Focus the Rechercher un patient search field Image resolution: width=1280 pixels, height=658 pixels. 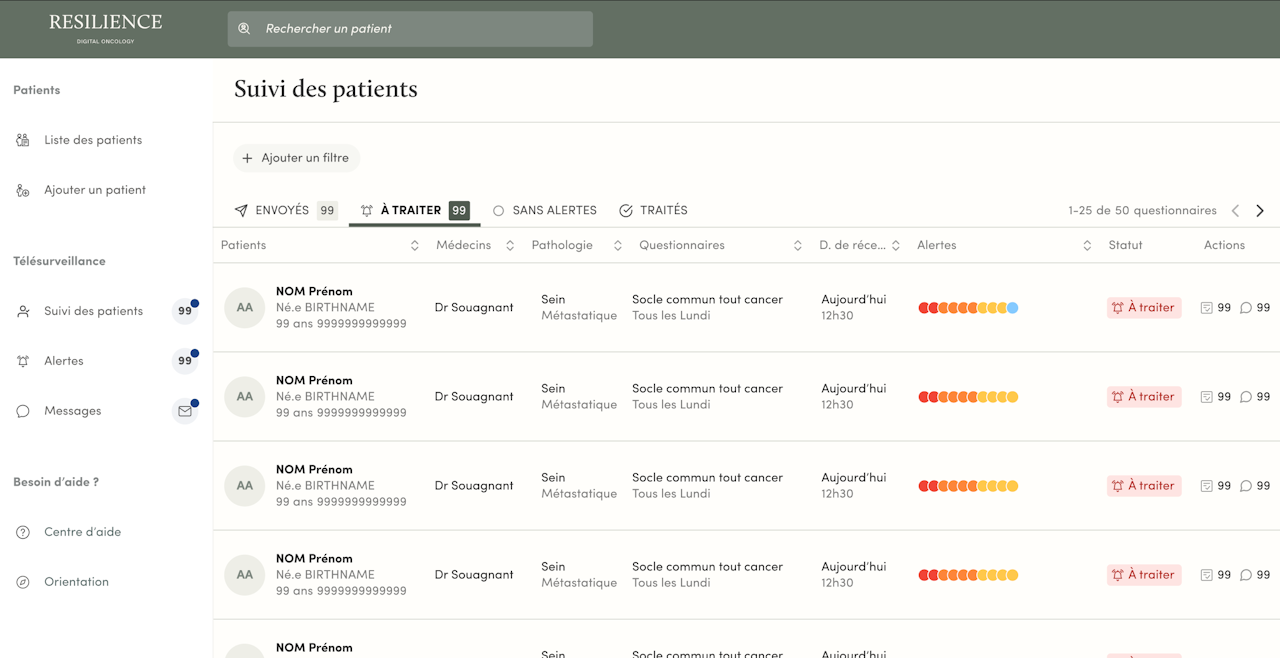pyautogui.click(x=420, y=29)
